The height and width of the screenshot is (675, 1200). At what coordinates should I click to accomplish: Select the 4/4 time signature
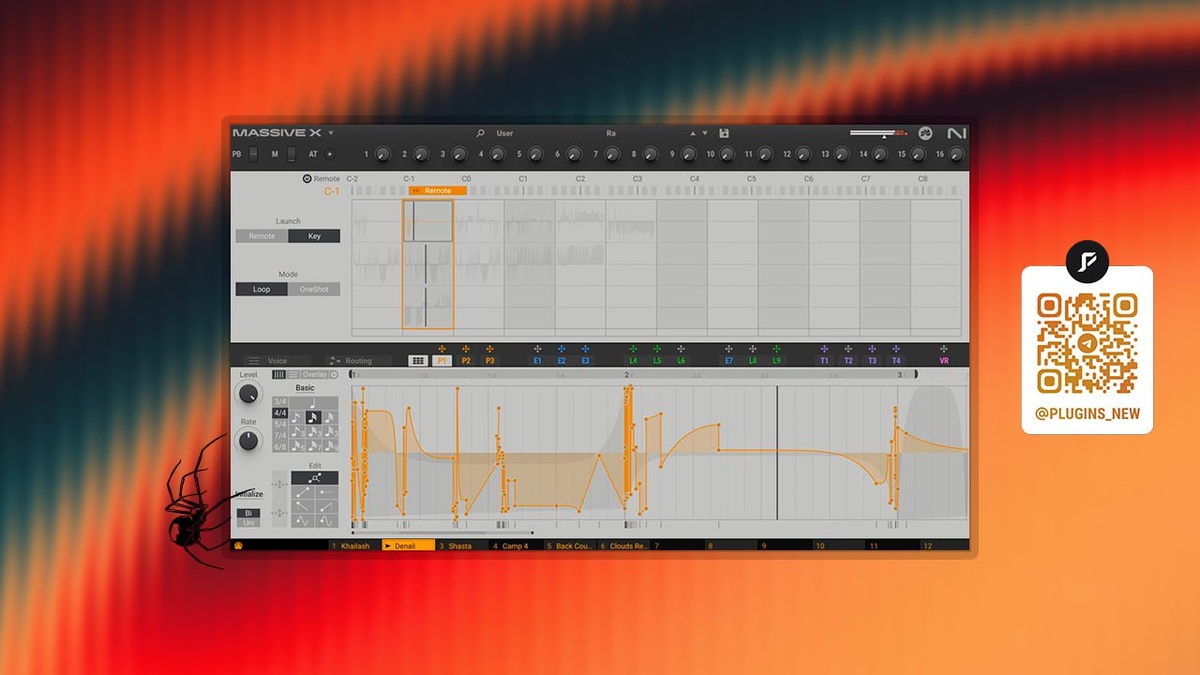point(280,413)
